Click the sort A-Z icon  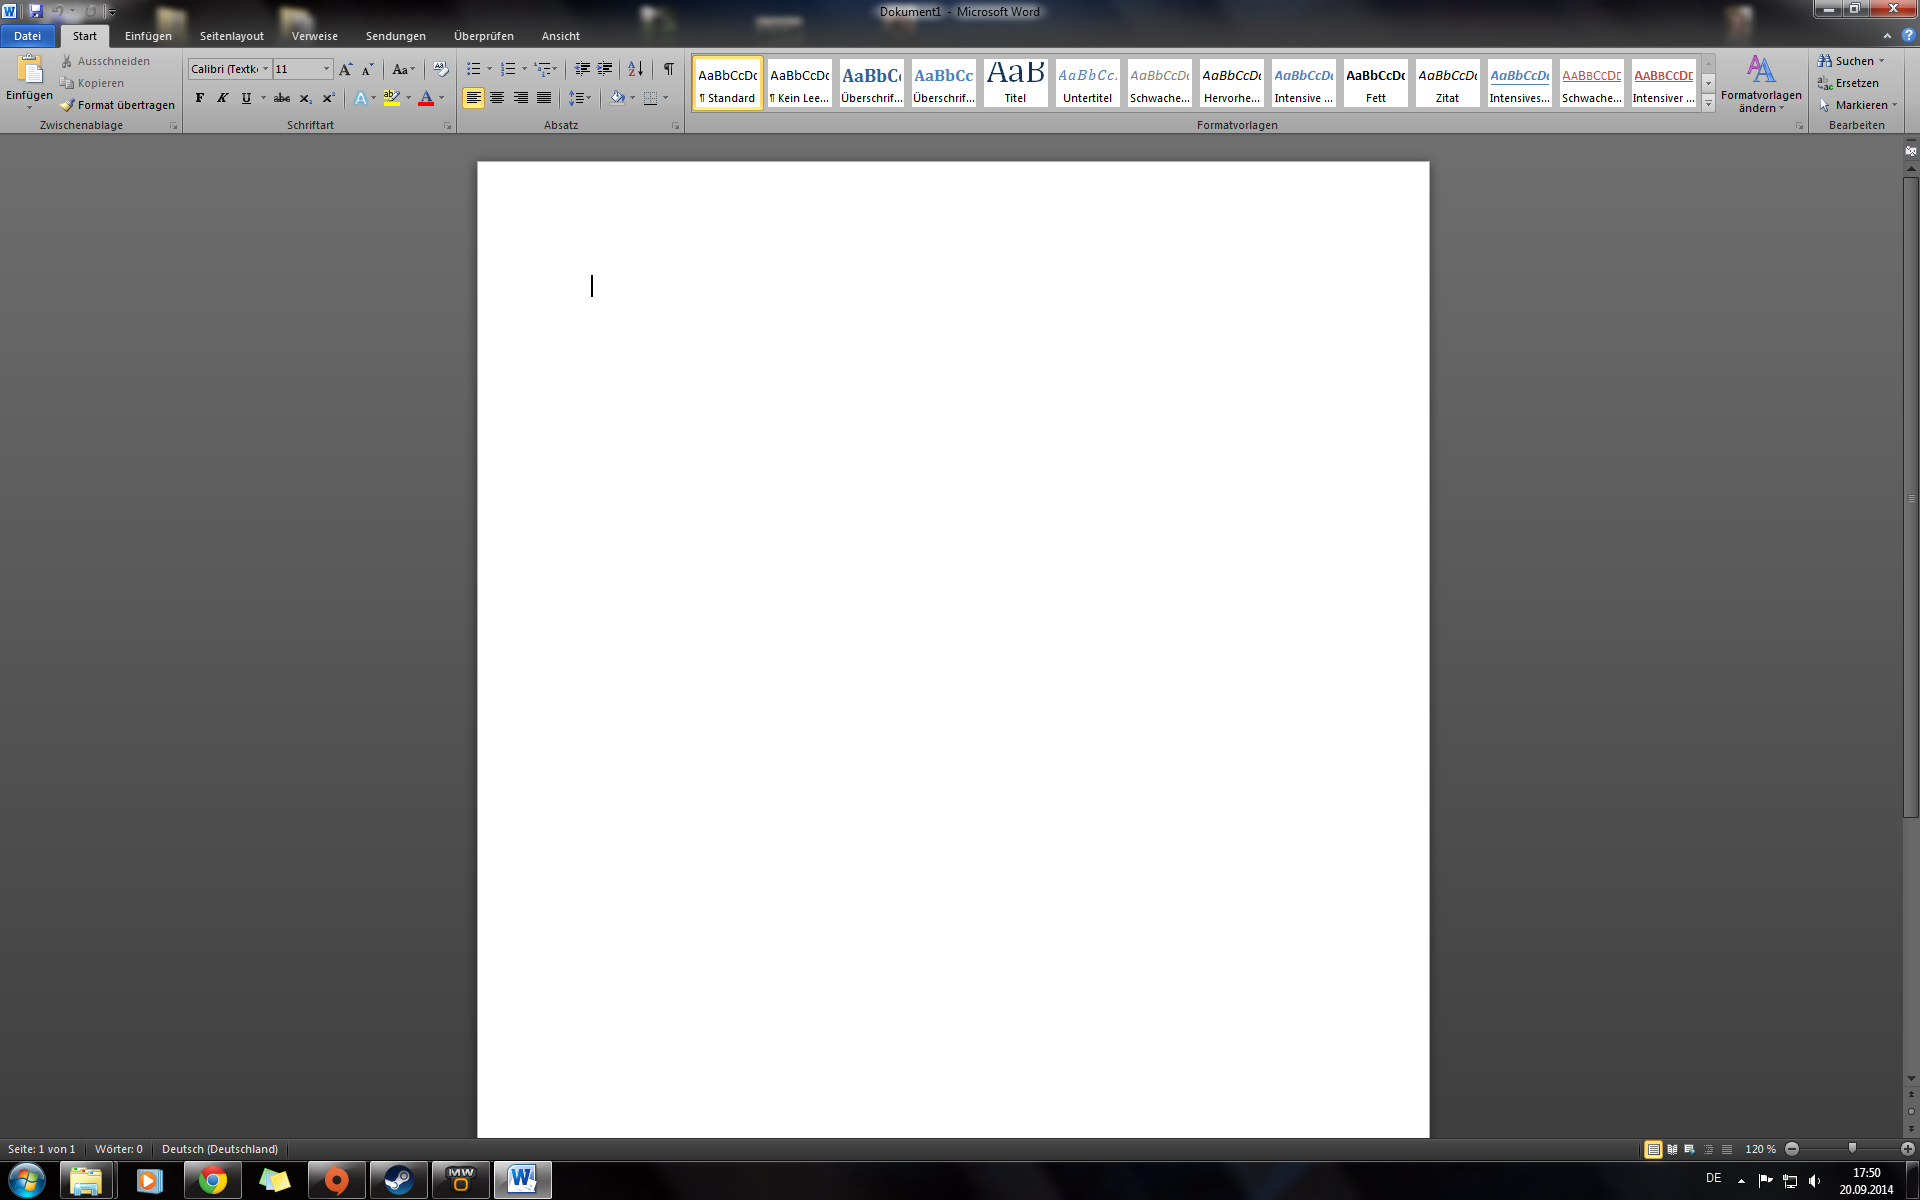635,69
